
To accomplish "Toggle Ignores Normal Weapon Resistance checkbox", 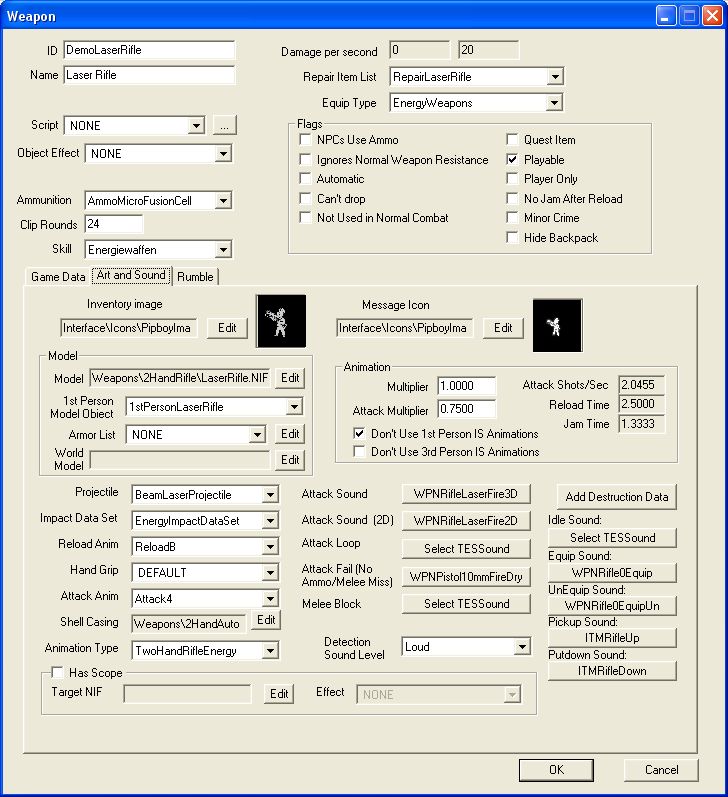I will click(x=306, y=160).
